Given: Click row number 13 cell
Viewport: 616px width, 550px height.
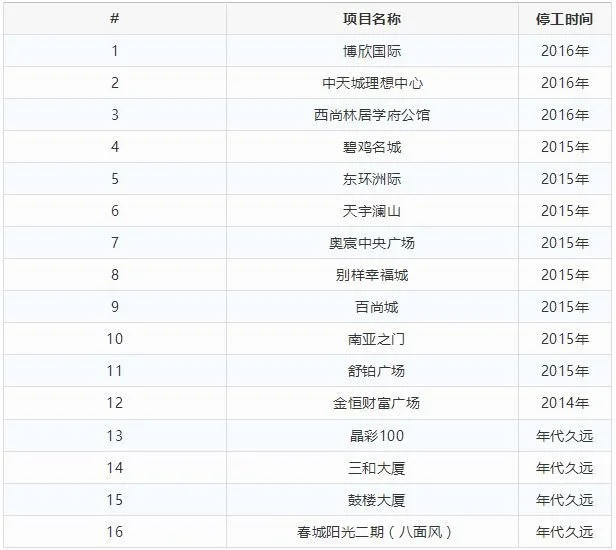Looking at the screenshot, I should (115, 436).
